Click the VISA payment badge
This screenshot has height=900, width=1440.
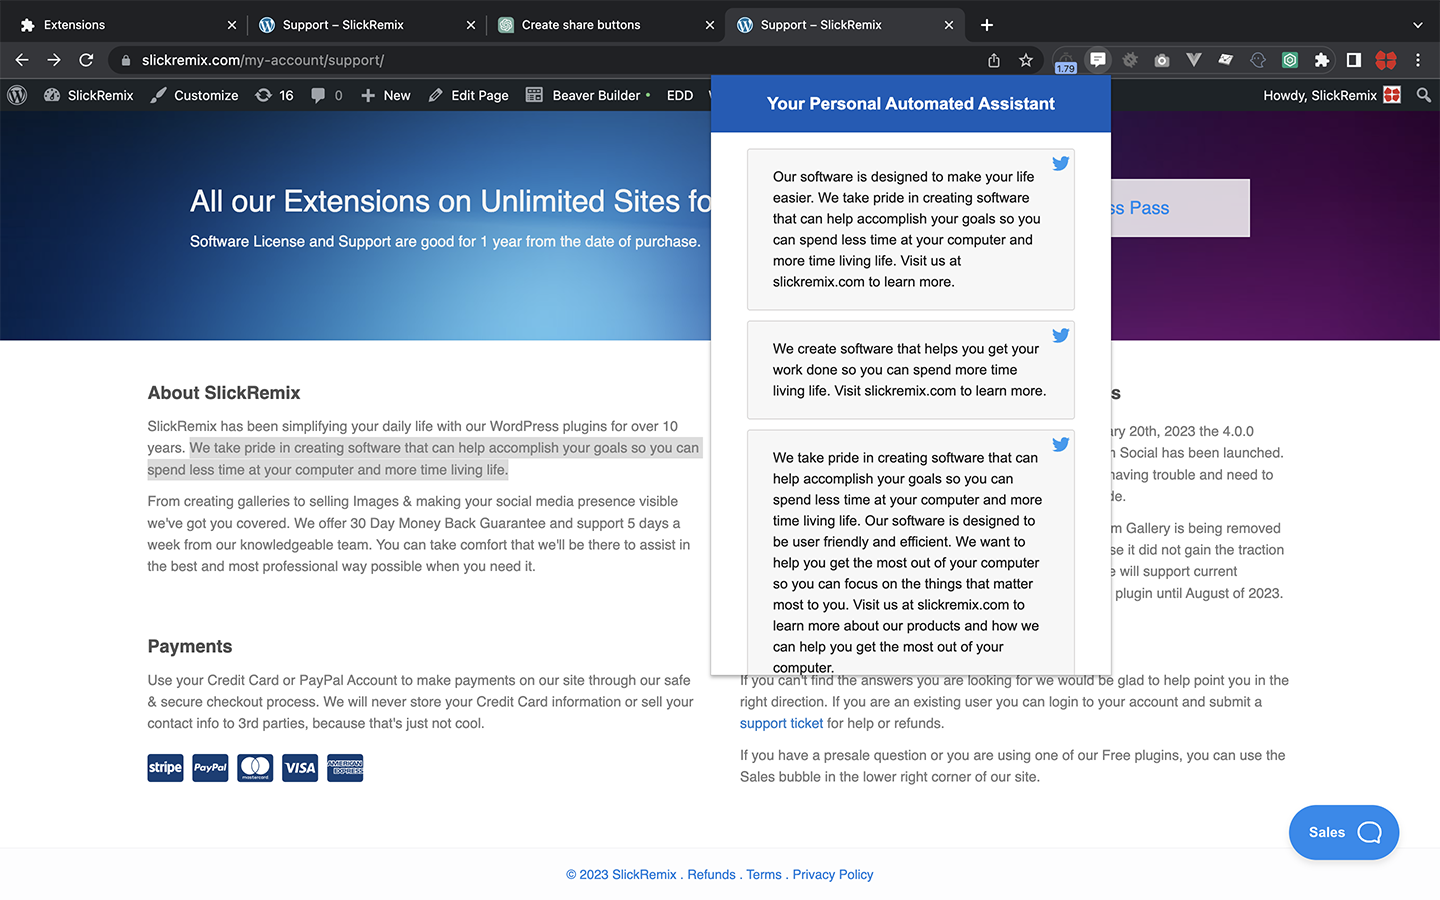[x=300, y=768]
